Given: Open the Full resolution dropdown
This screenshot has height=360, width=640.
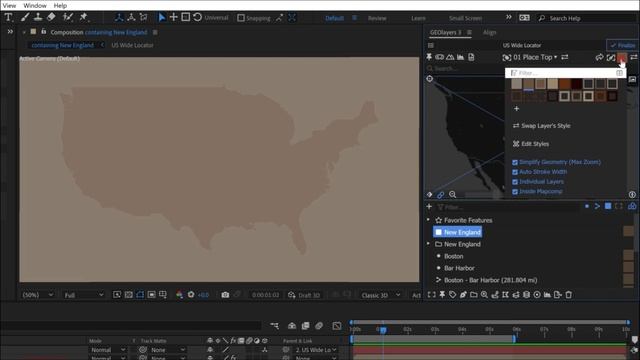Looking at the screenshot, I should (x=84, y=295).
